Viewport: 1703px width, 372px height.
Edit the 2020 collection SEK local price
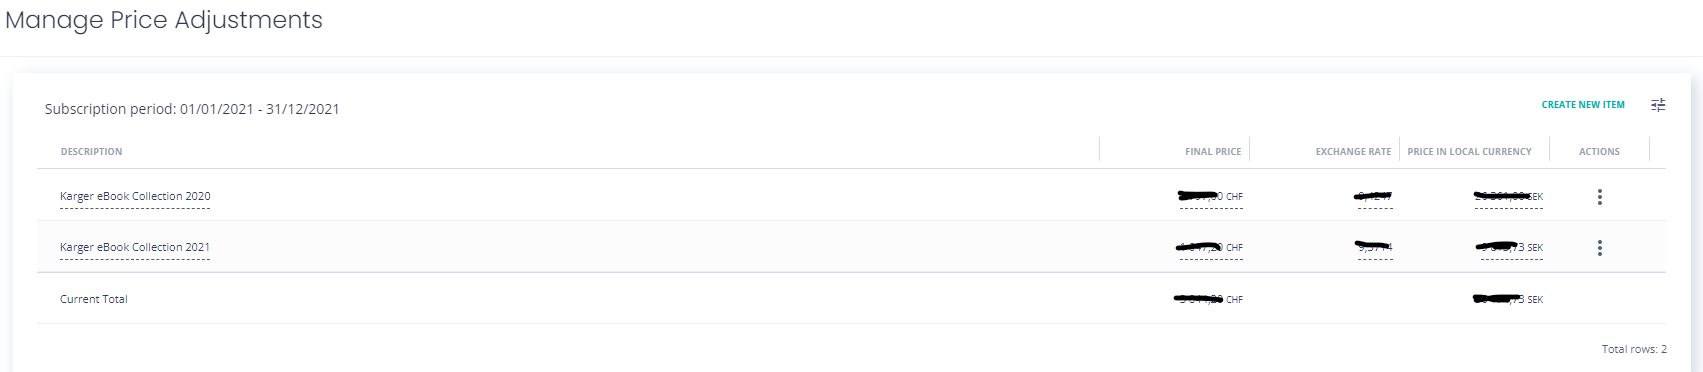(x=1509, y=197)
